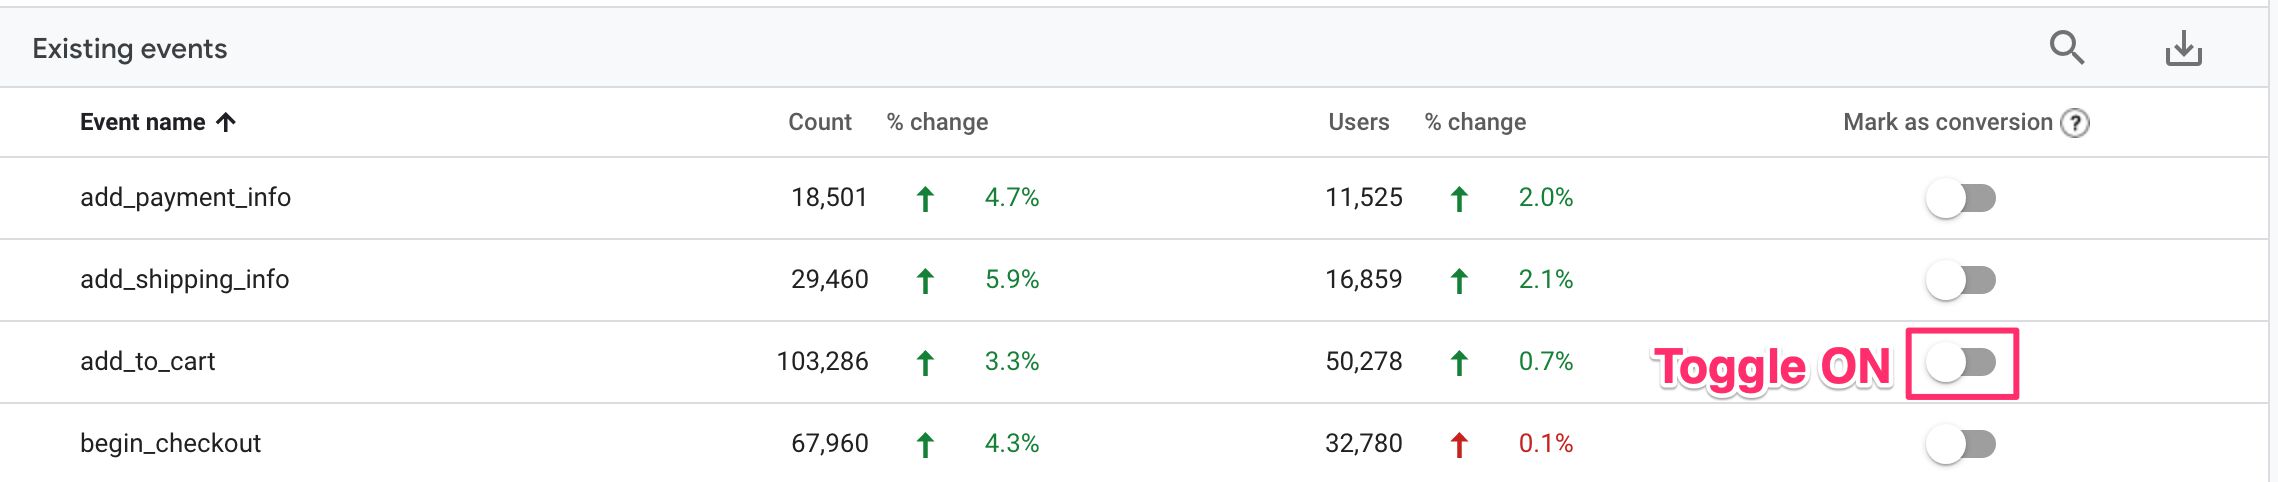The image size is (2278, 482).
Task: Click the Users column header
Action: pyautogui.click(x=1359, y=122)
